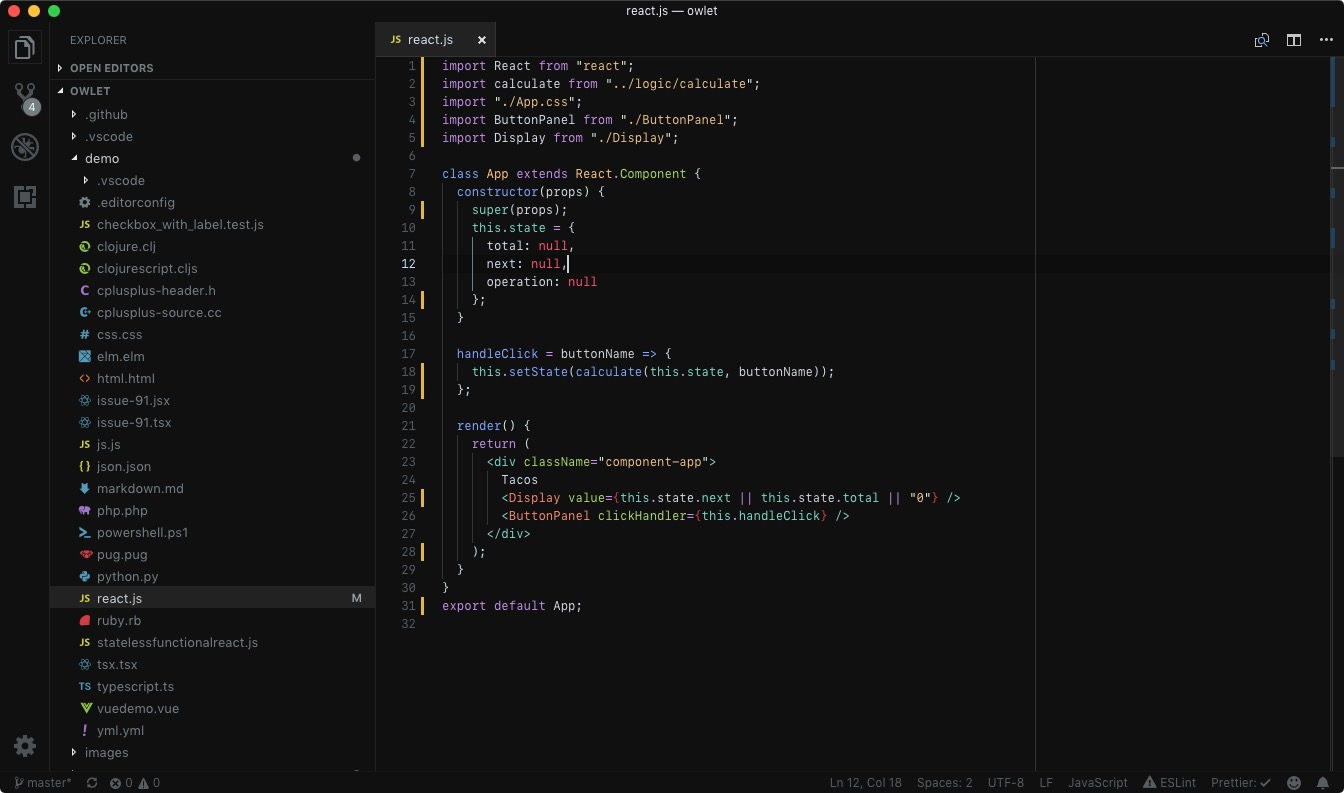Open issue-91.tsx file
This screenshot has width=1344, height=793.
coord(212,422)
